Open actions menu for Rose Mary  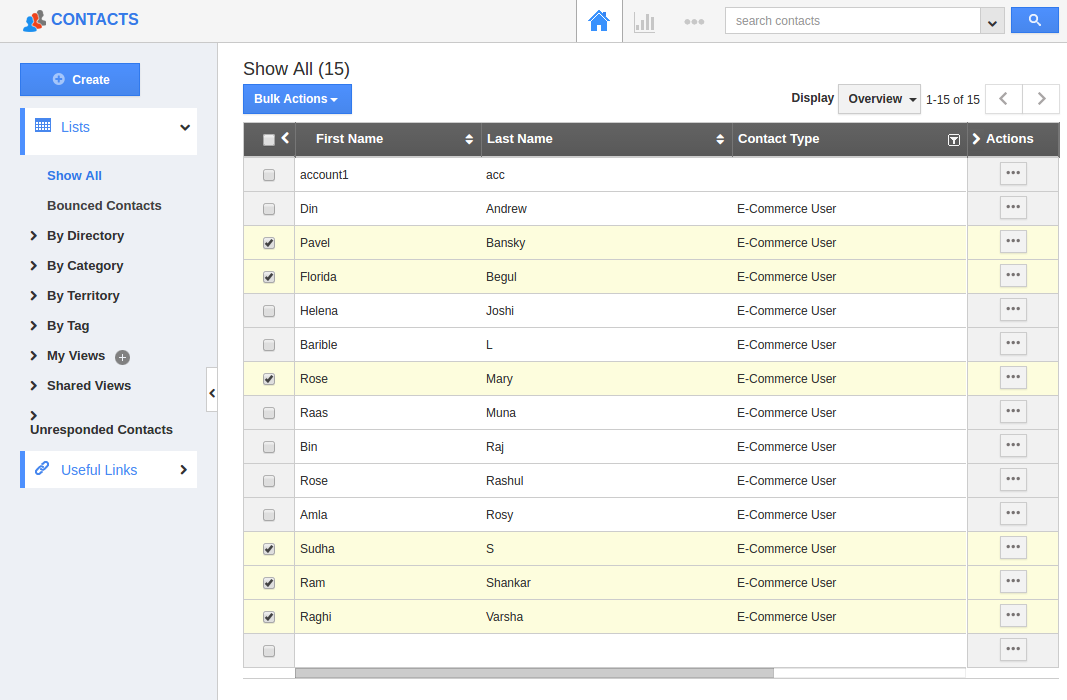(1013, 378)
